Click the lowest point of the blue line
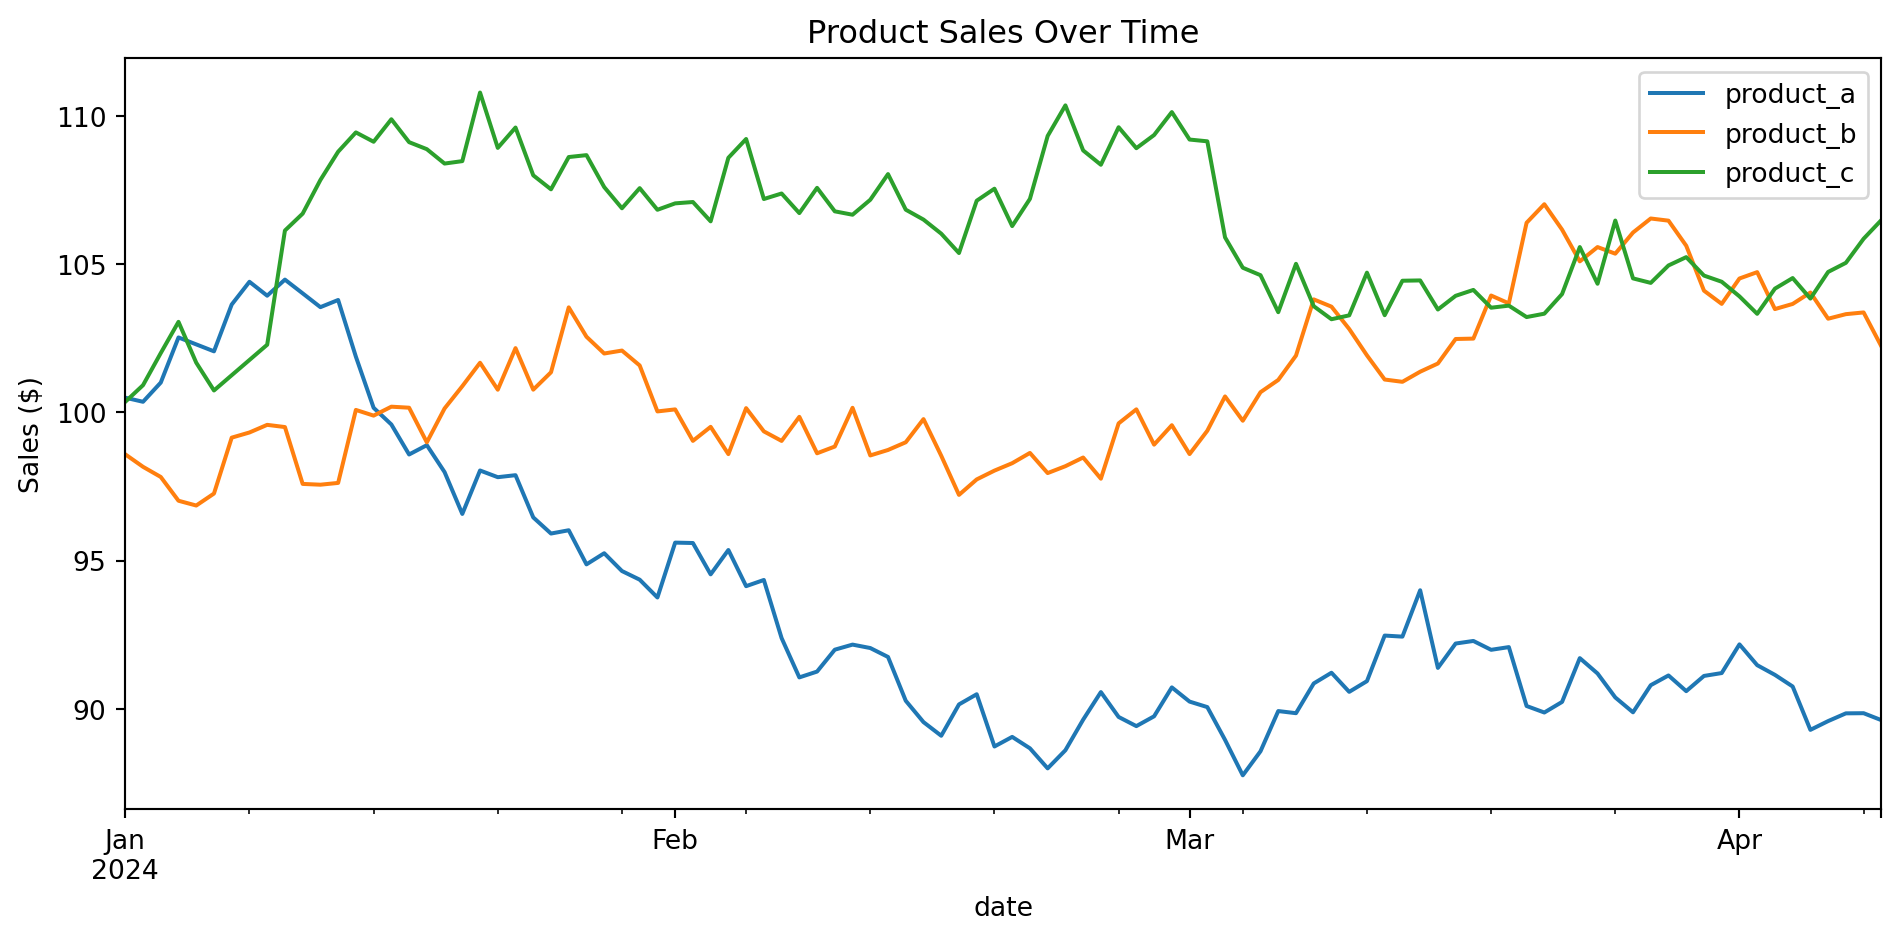The width and height of the screenshot is (1900, 940). tap(1243, 775)
